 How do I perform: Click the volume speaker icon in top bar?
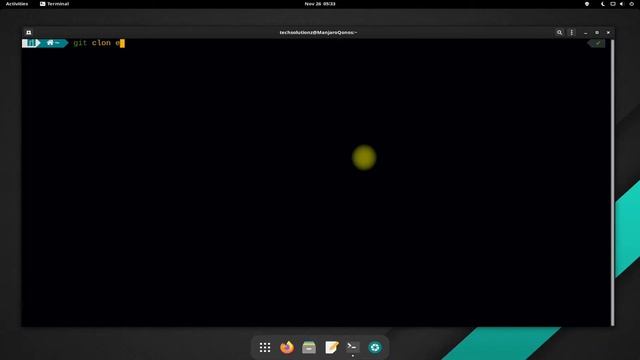click(622, 4)
